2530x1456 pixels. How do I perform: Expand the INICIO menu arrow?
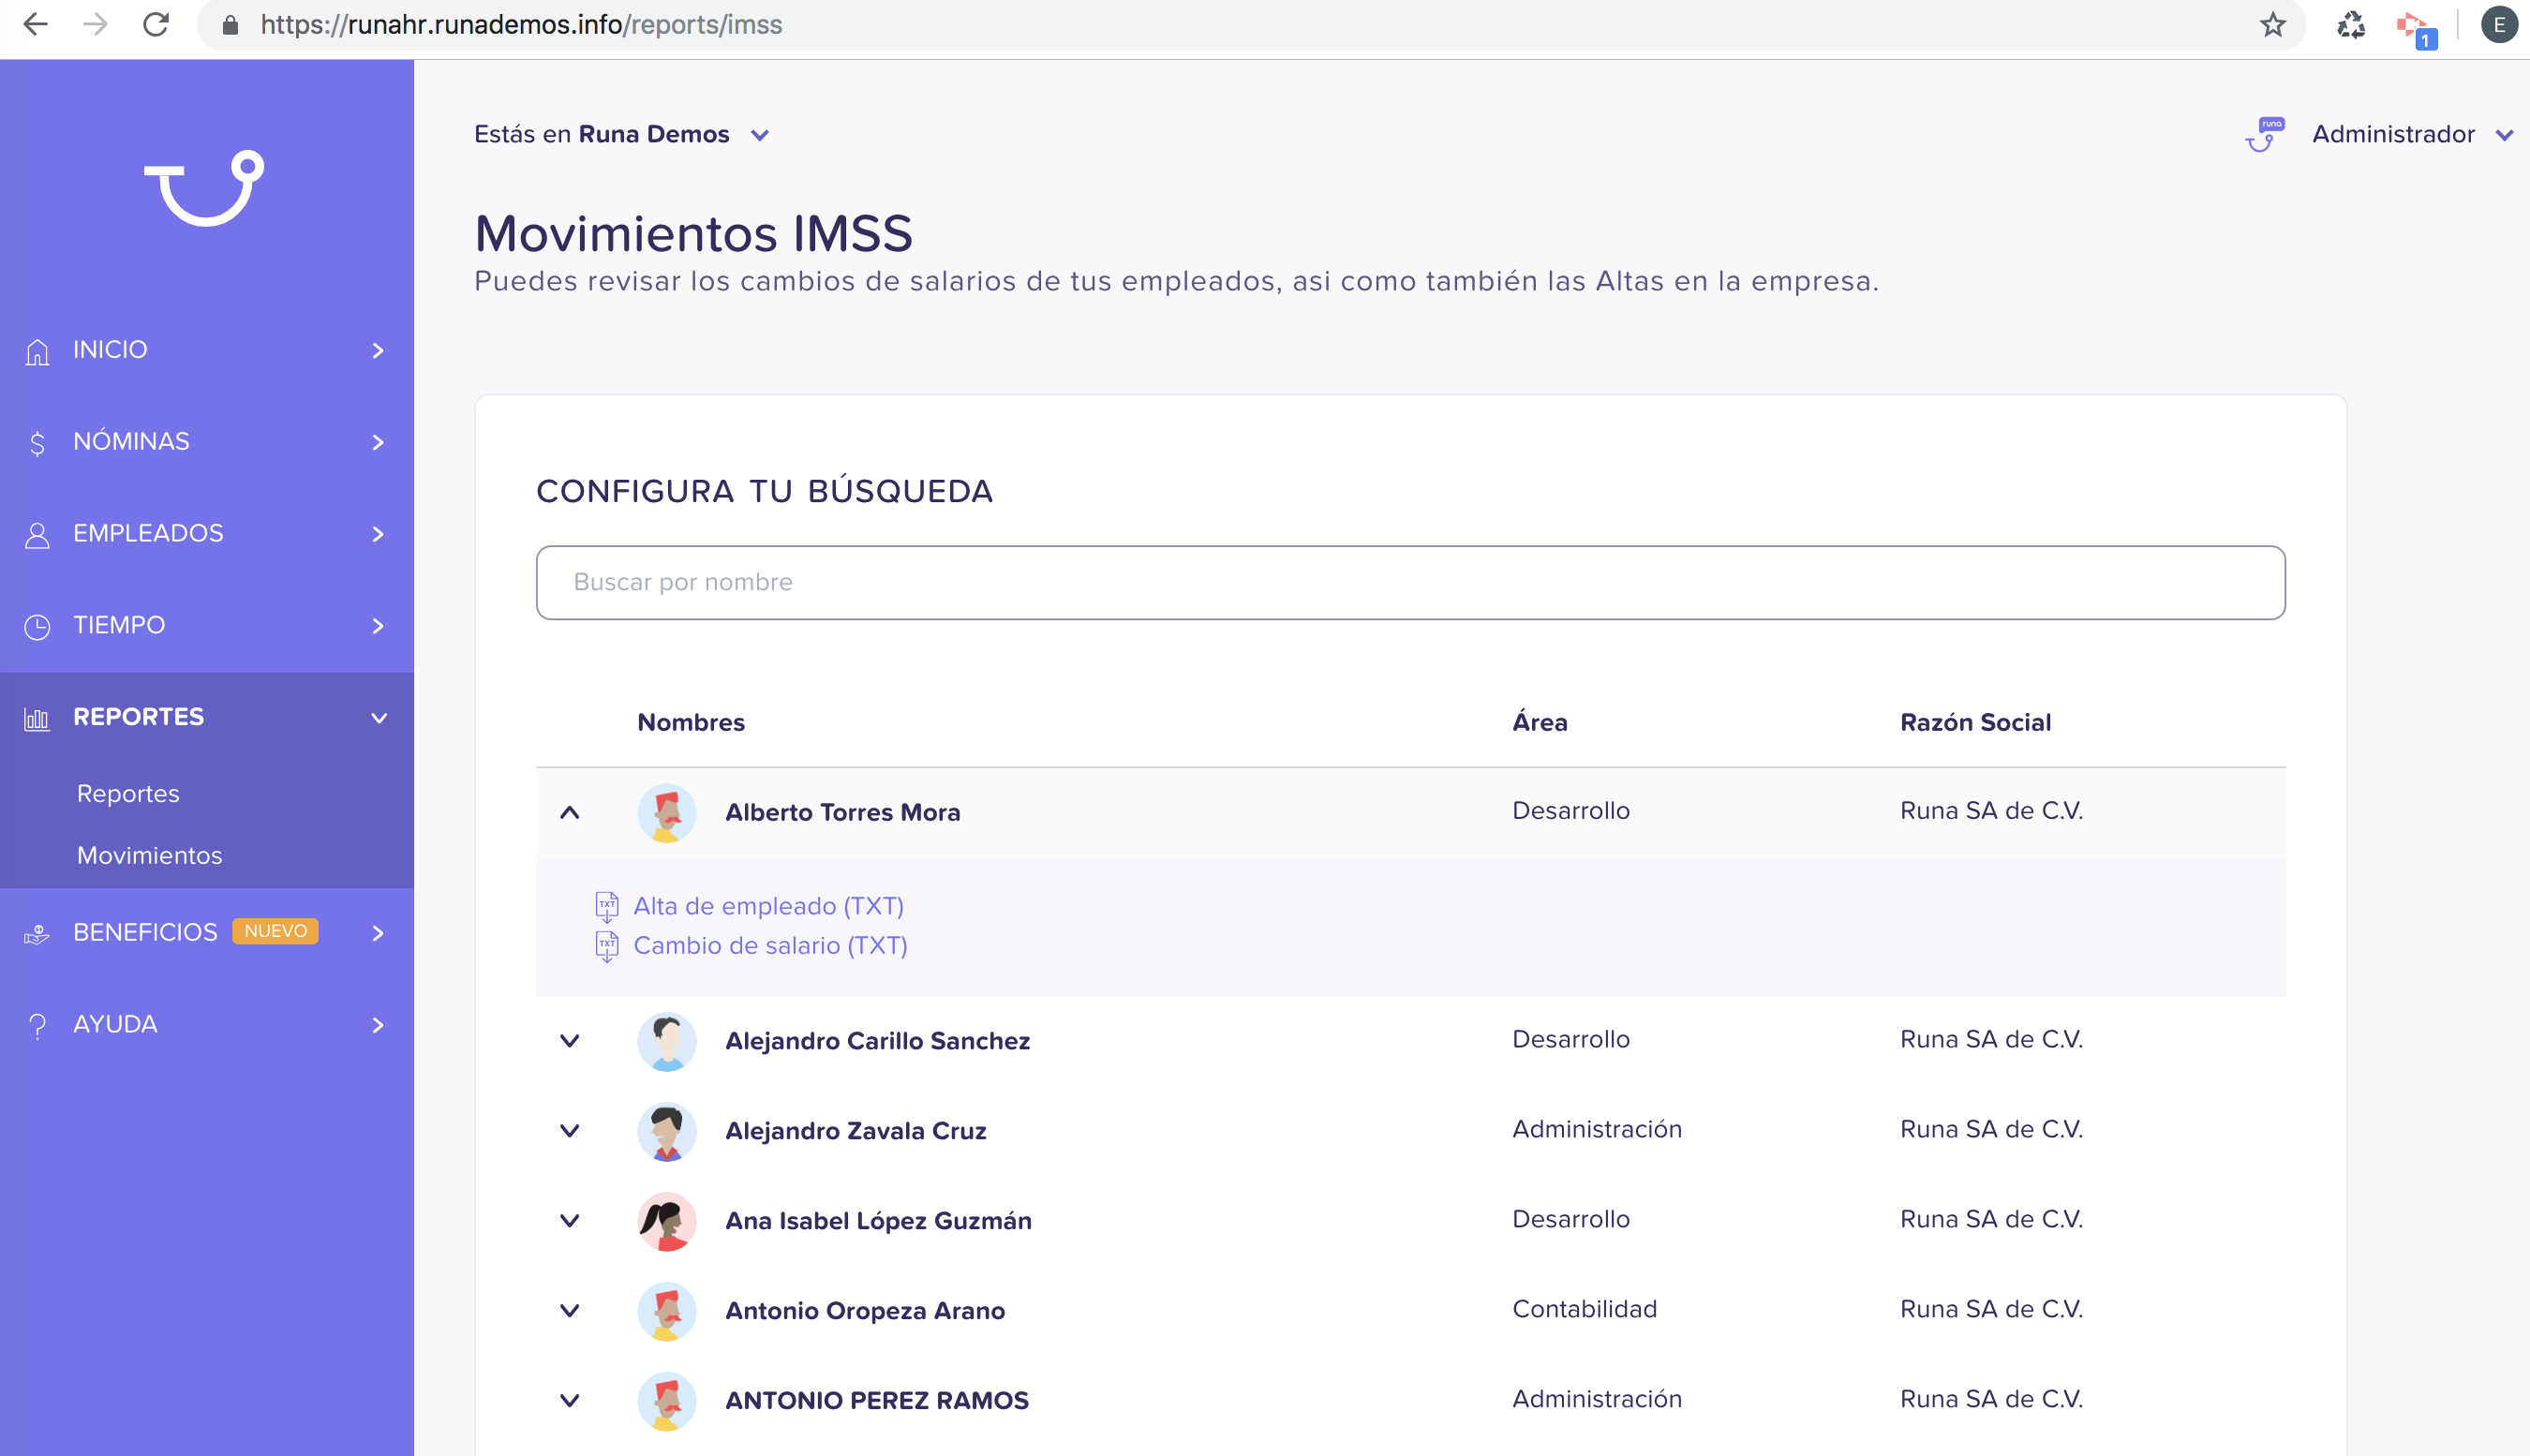tap(378, 350)
